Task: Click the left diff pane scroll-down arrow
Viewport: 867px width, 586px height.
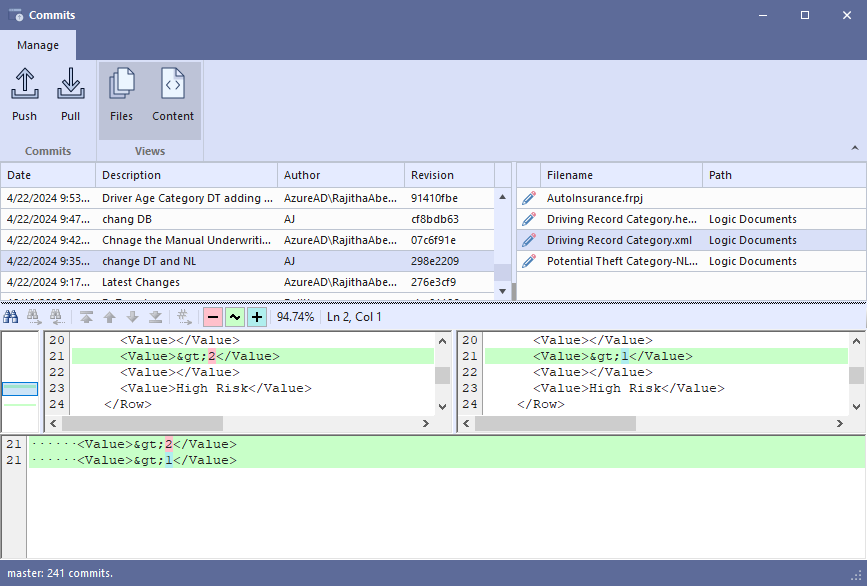Action: click(x=442, y=406)
